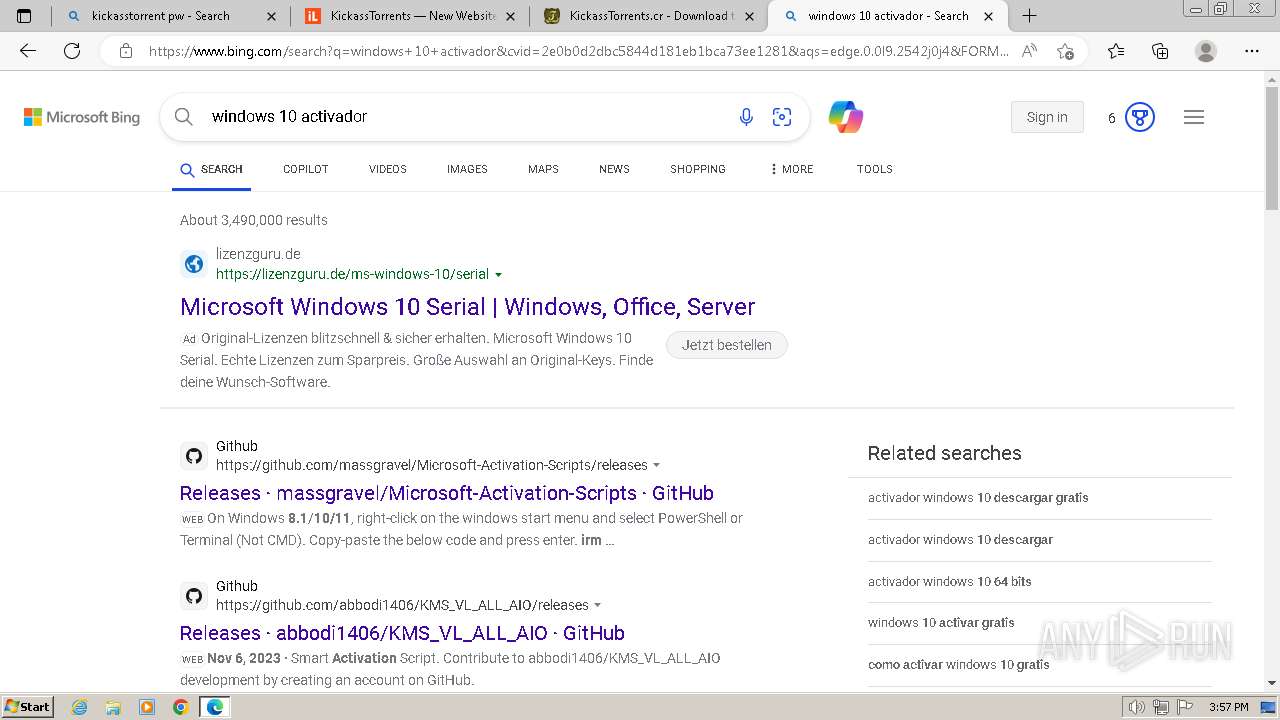
Task: Select the NEWS search tab
Action: (x=614, y=169)
